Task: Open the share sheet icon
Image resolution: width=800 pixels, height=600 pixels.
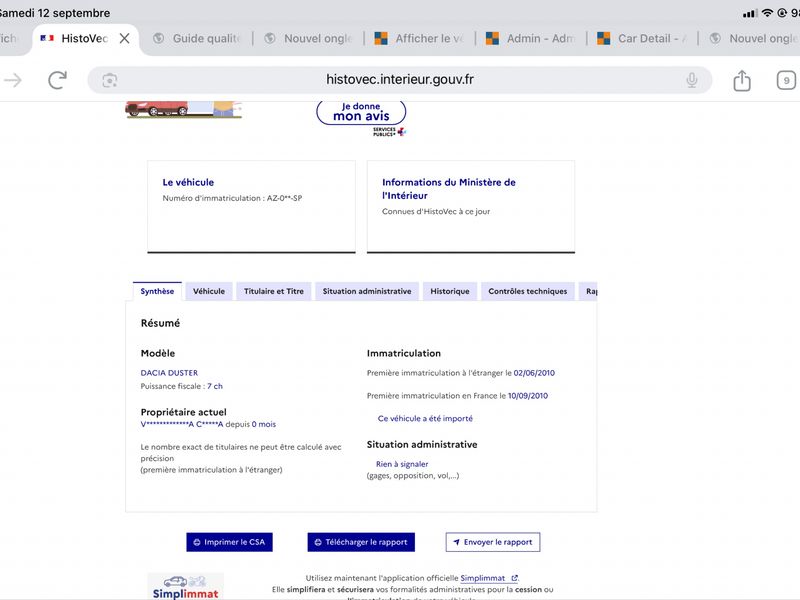Action: (x=742, y=80)
